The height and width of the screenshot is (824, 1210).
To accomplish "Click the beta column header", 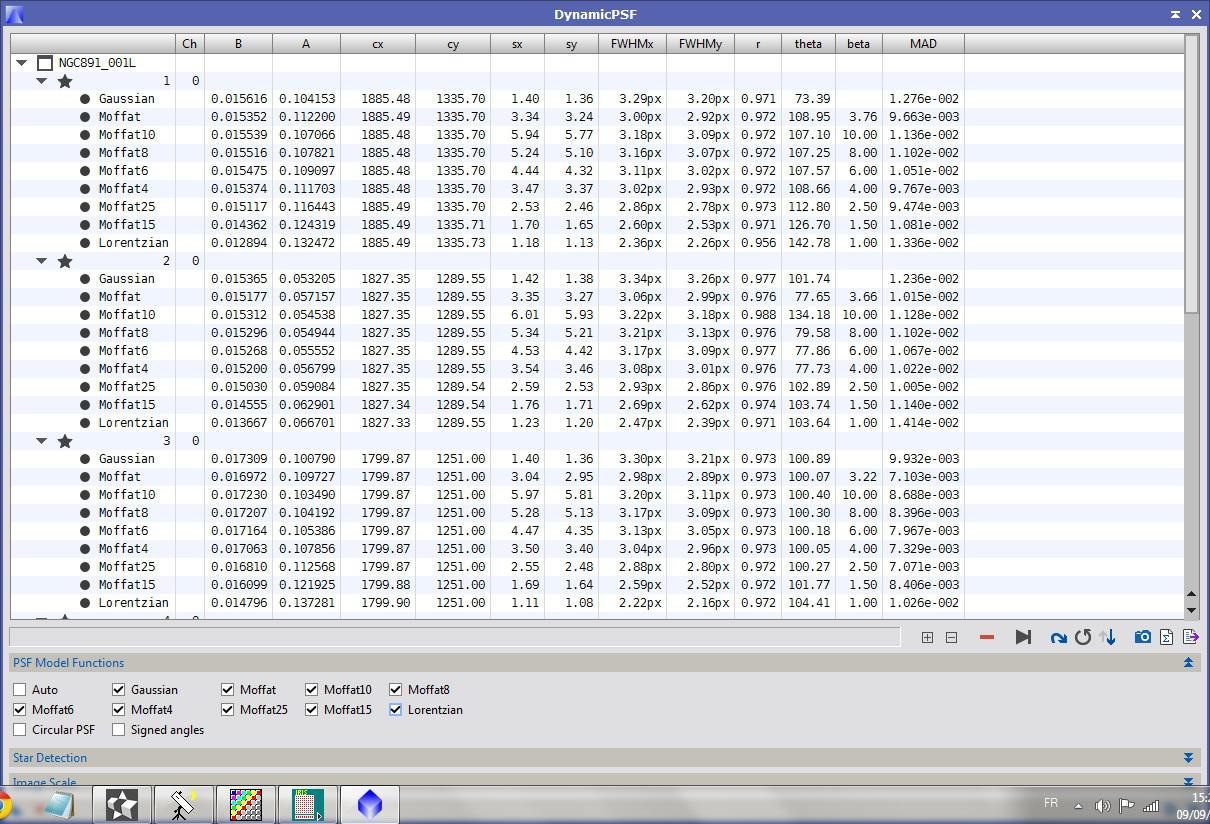I will point(858,44).
